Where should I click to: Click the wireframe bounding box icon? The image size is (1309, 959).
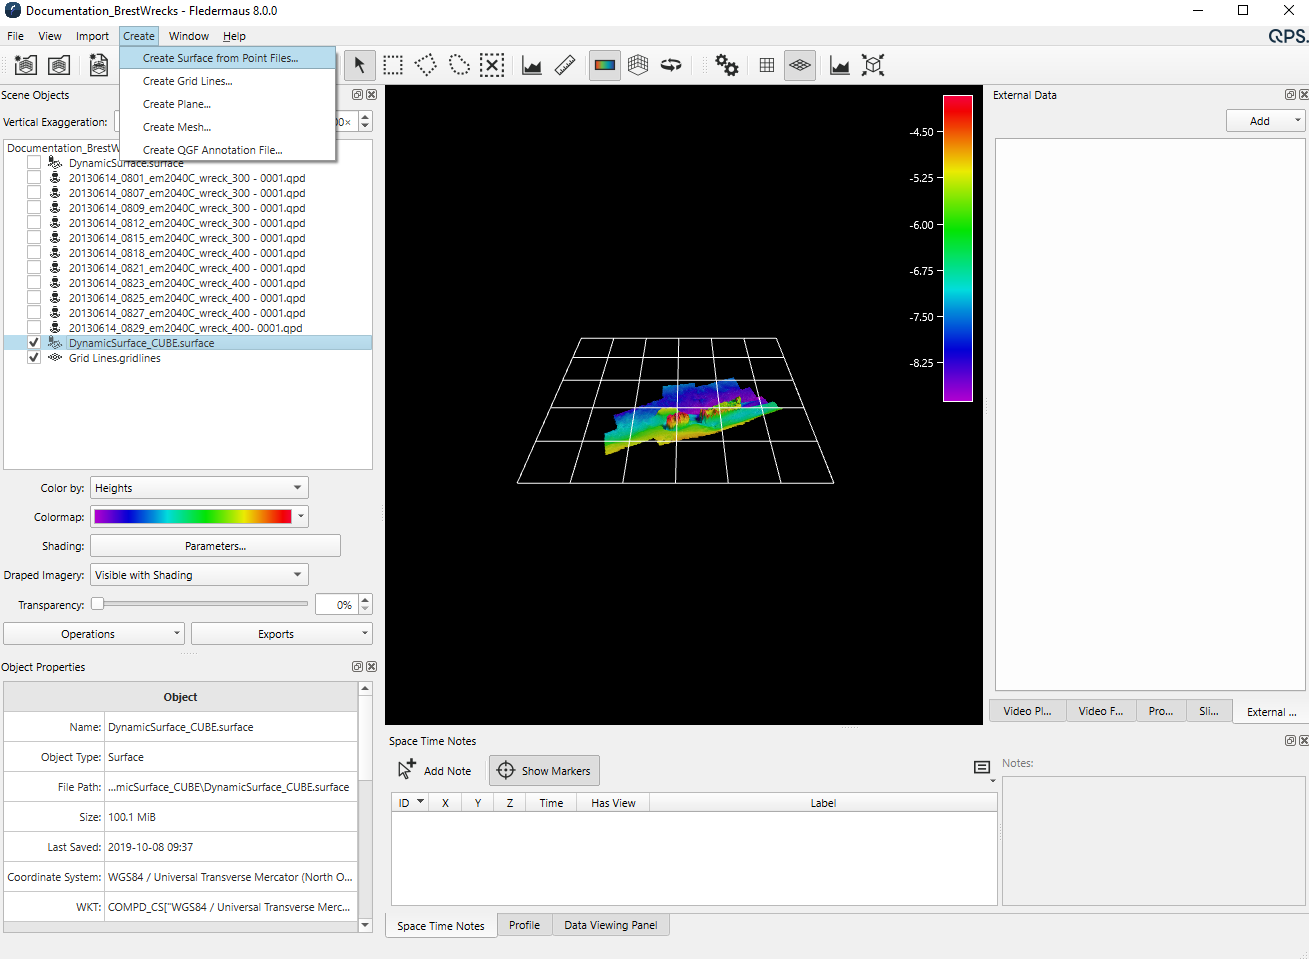tap(873, 66)
